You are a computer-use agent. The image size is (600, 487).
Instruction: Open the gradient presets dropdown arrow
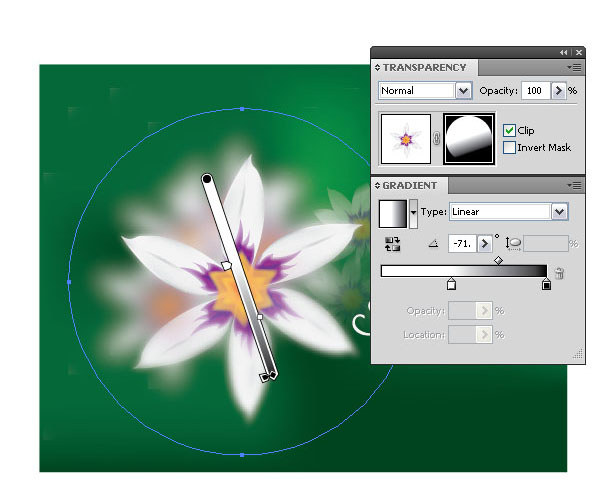[413, 213]
